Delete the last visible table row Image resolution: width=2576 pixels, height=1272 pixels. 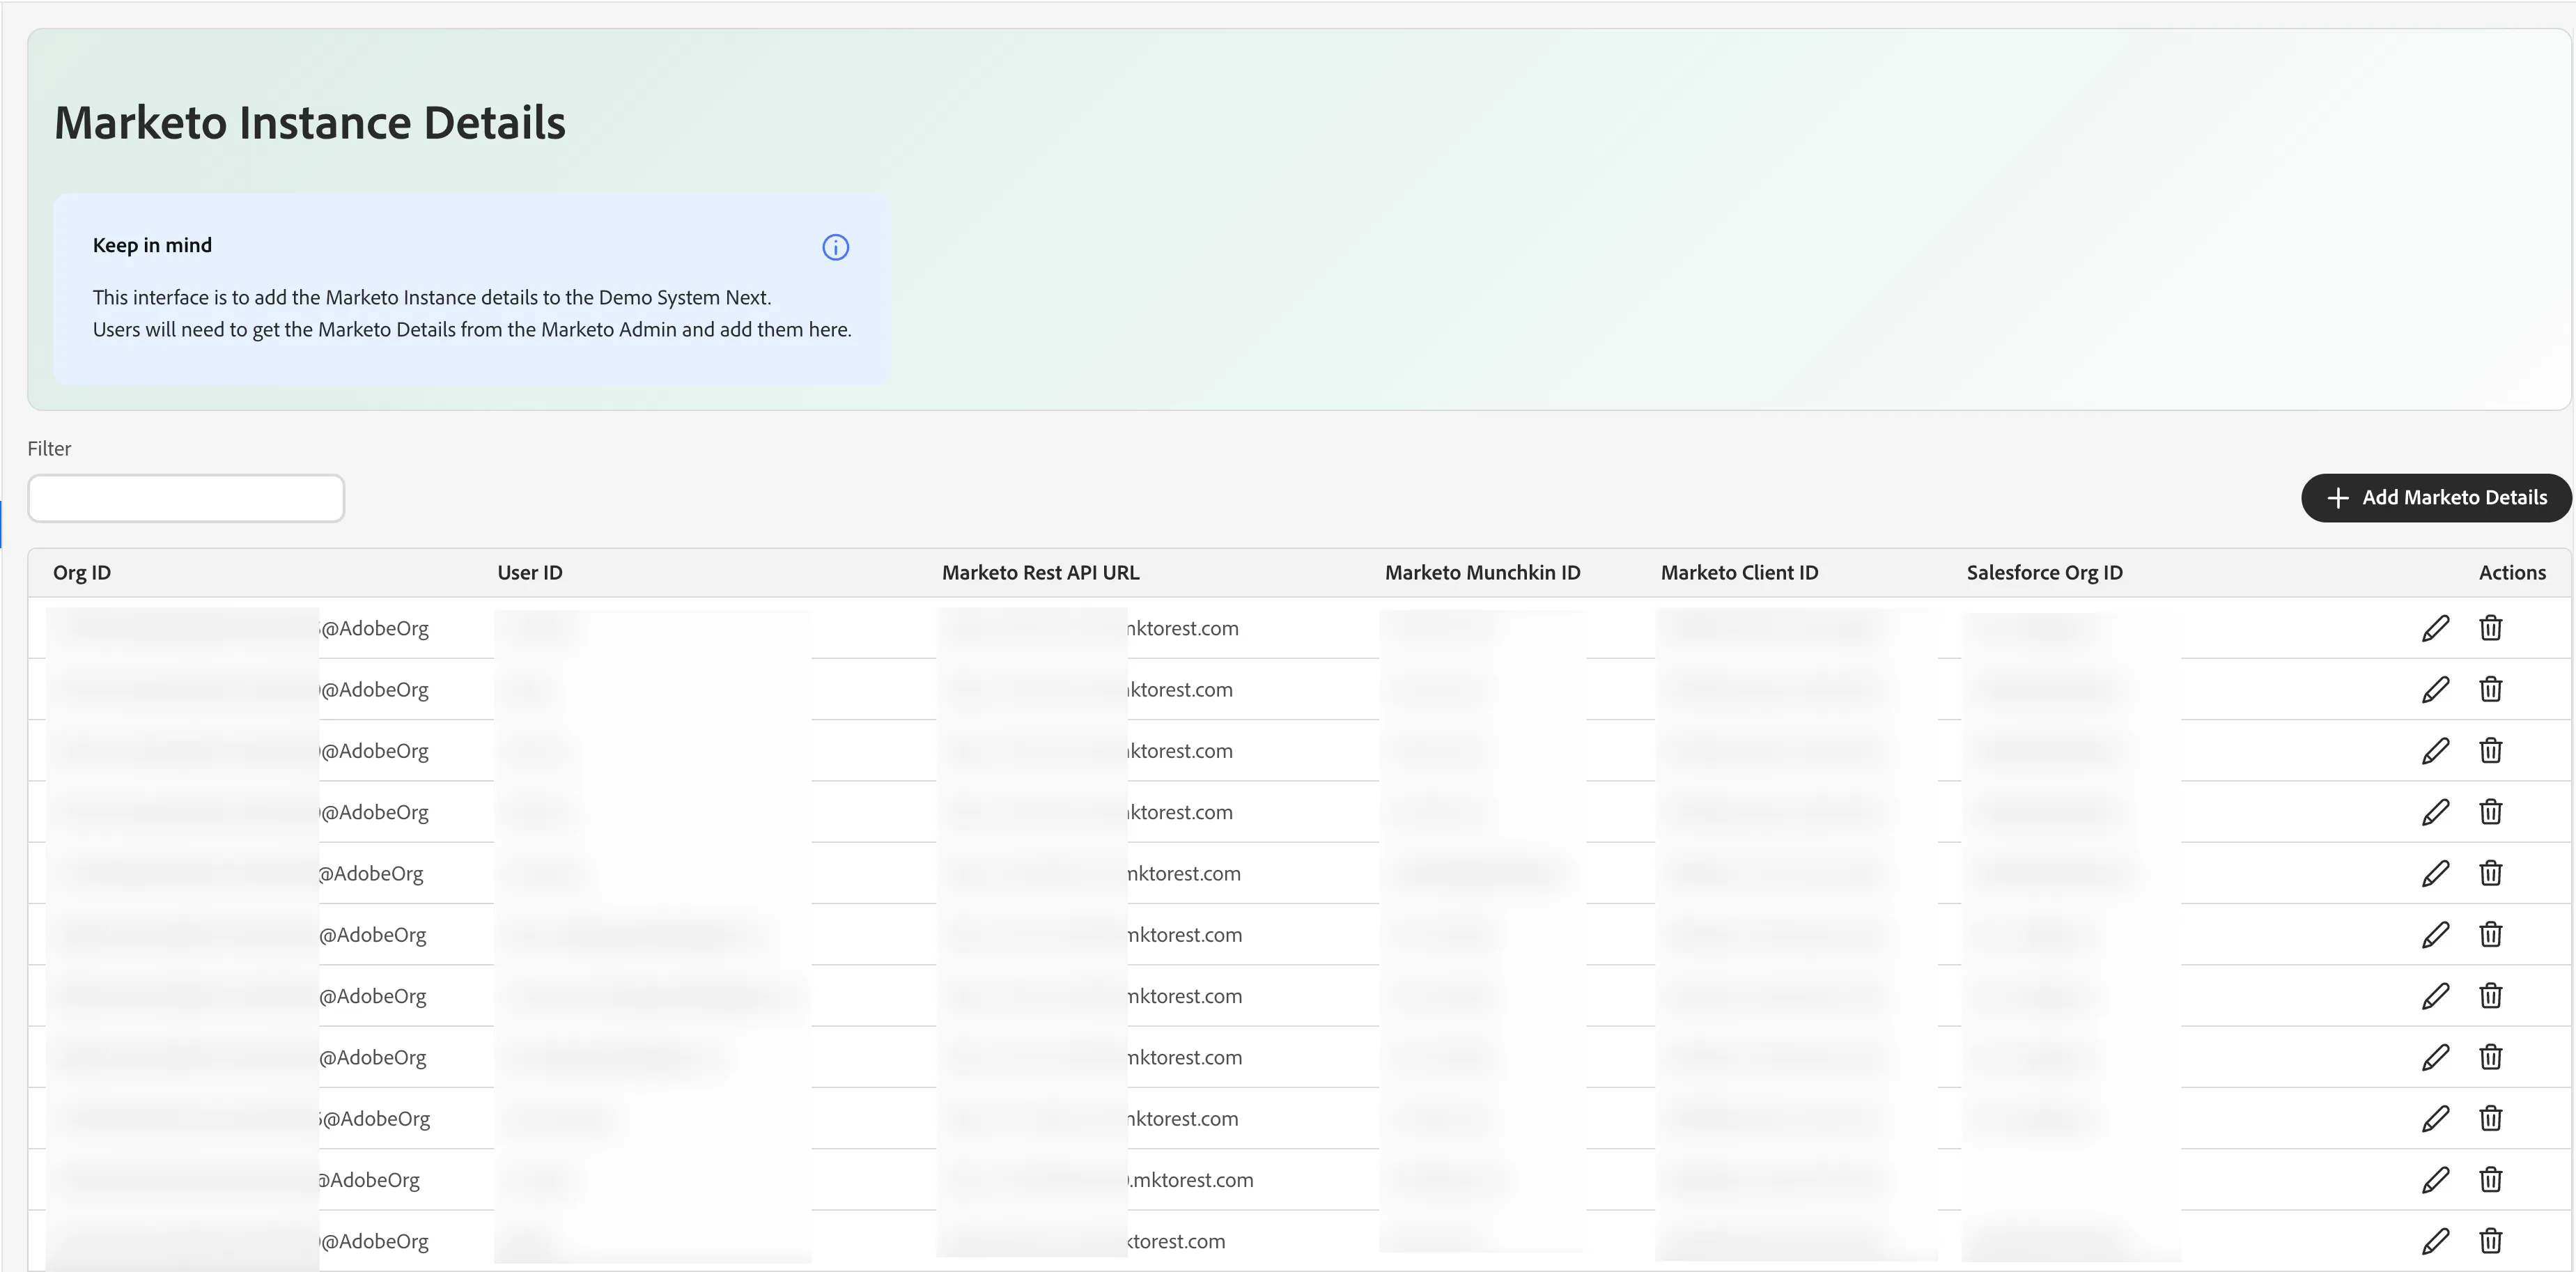2490,1241
